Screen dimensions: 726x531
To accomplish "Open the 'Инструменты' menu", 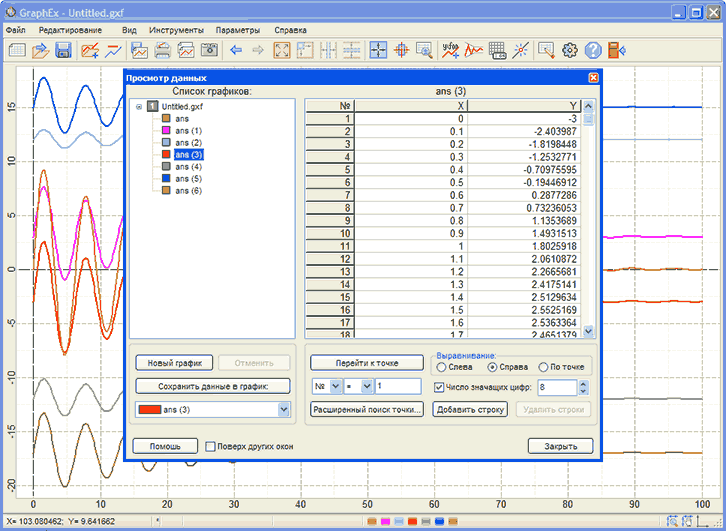I will pos(176,30).
